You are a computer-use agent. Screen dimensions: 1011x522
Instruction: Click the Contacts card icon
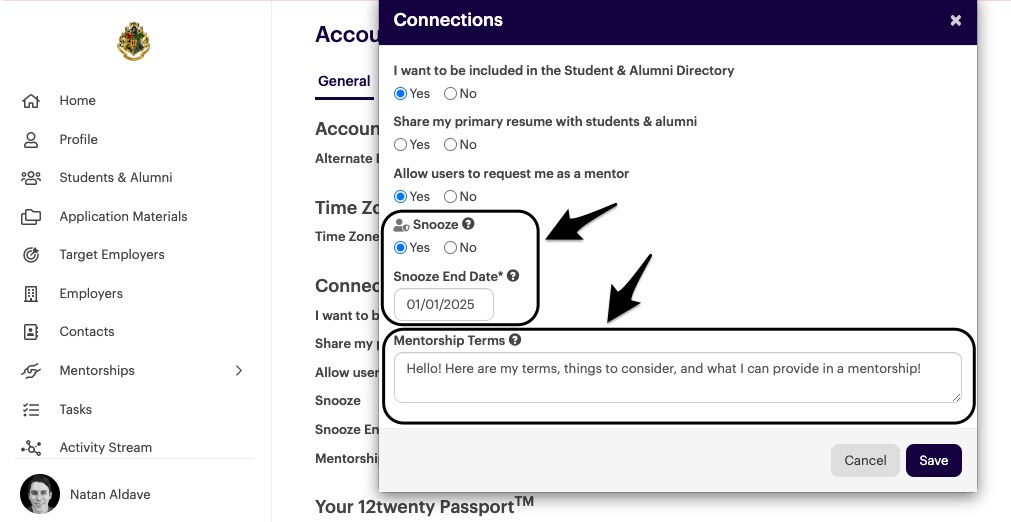coord(31,332)
